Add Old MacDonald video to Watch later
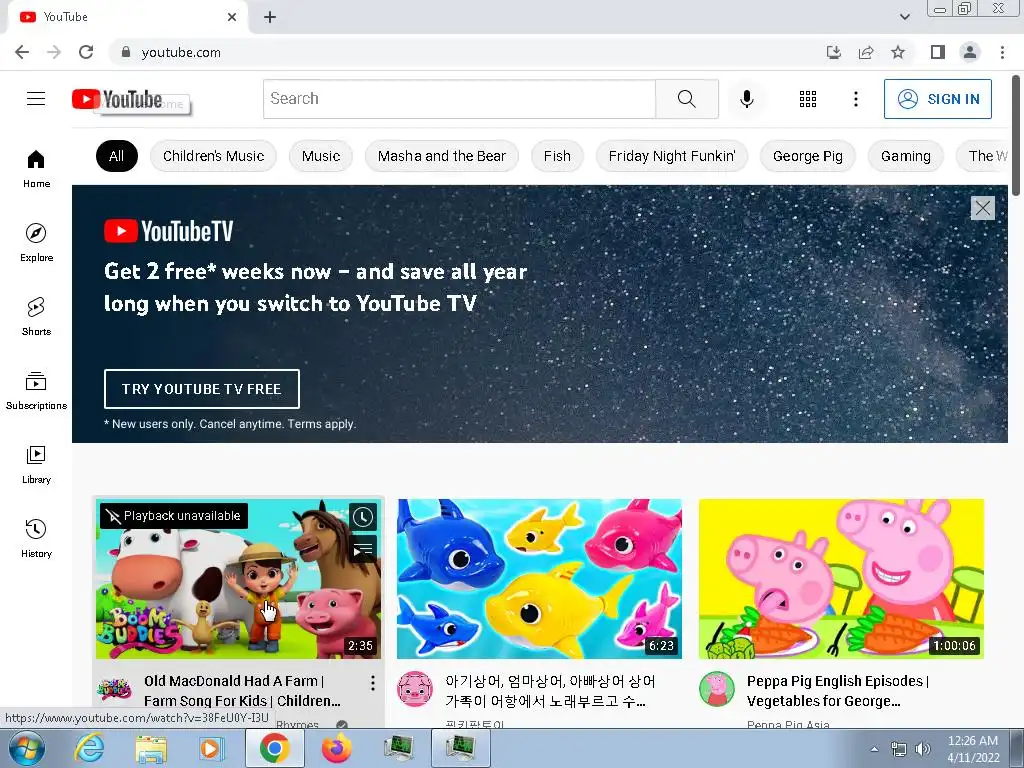The width and height of the screenshot is (1024, 768). tap(363, 517)
